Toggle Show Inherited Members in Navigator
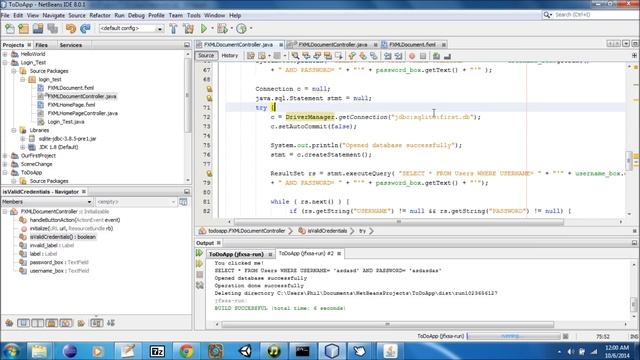The image size is (640, 360). [x=9, y=323]
